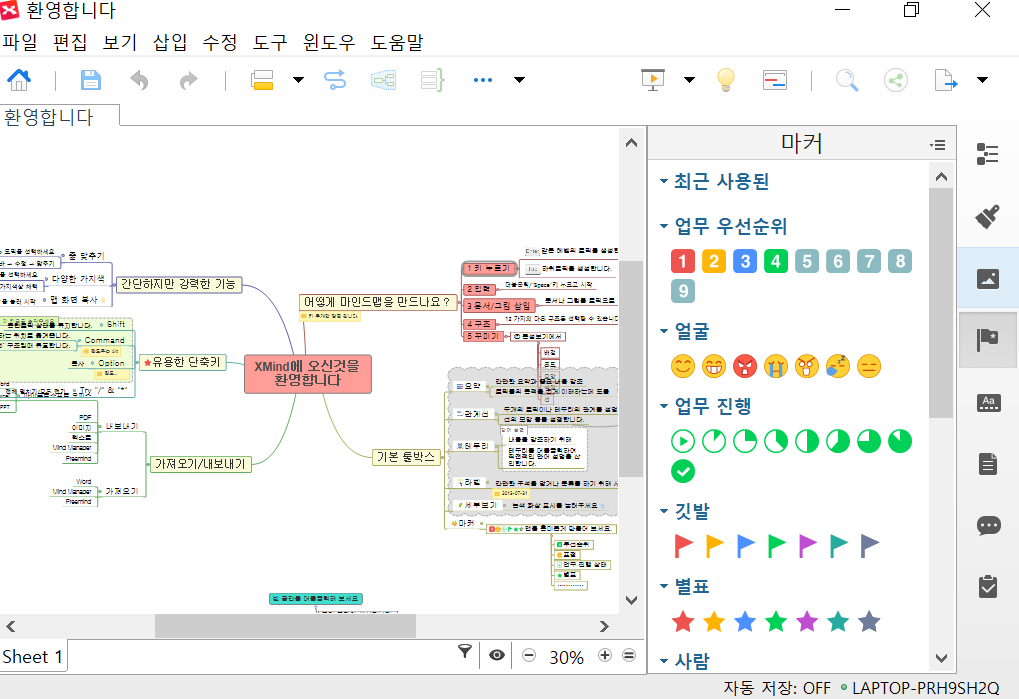Add a relationship line between topics

pyautogui.click(x=335, y=80)
